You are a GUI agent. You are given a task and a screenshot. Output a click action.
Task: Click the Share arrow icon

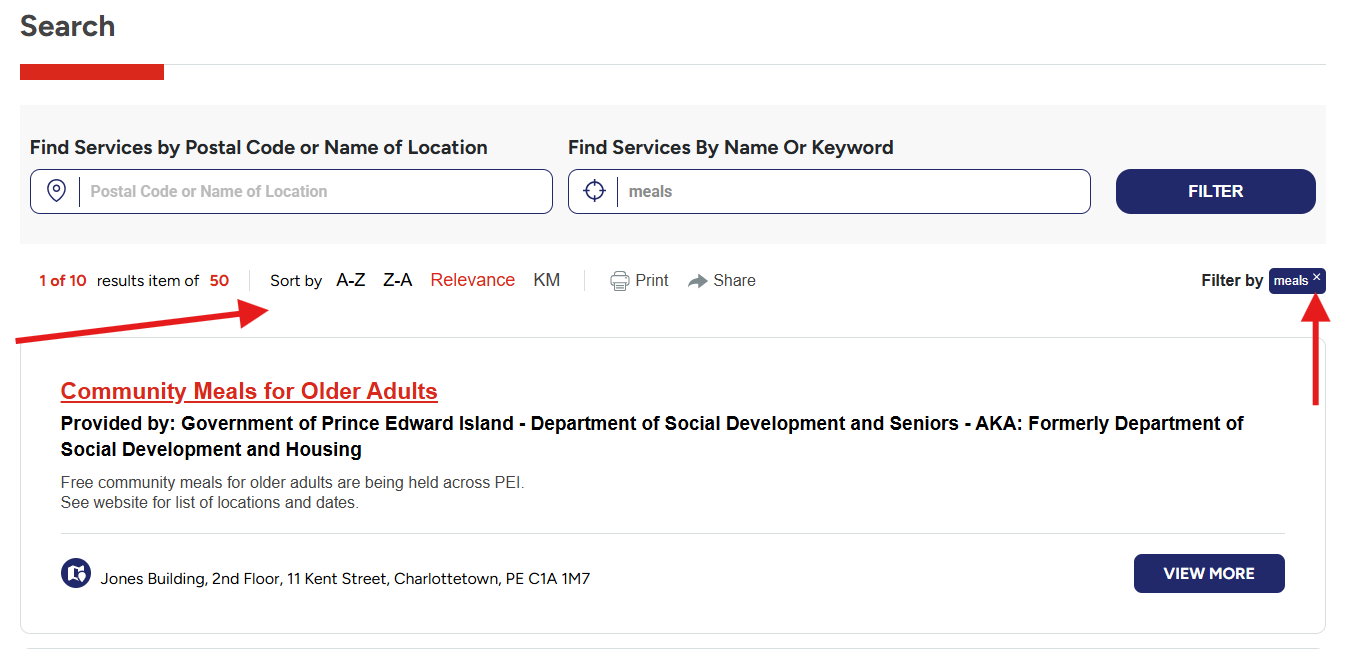pos(698,281)
